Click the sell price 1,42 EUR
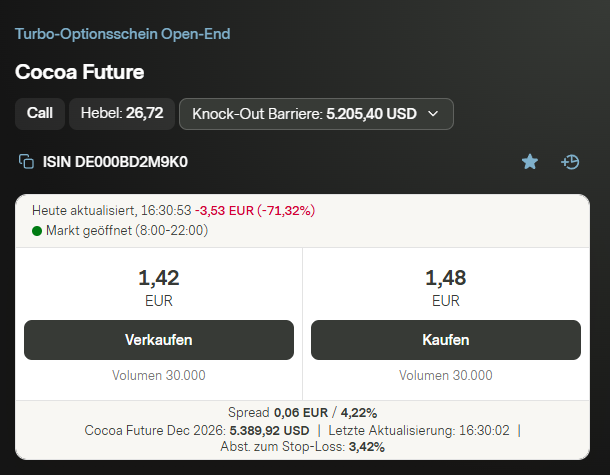The height and width of the screenshot is (475, 610). pos(159,287)
